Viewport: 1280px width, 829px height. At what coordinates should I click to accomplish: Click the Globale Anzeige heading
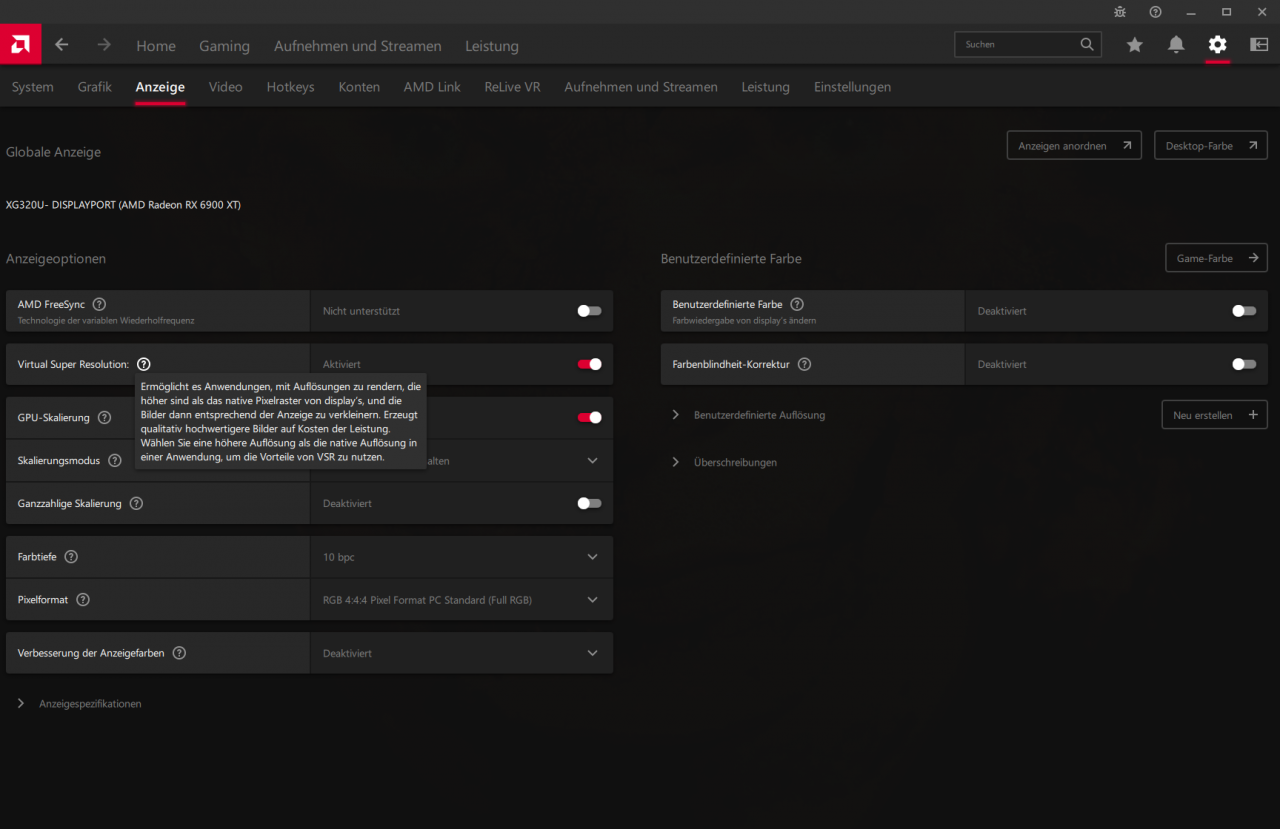[53, 152]
